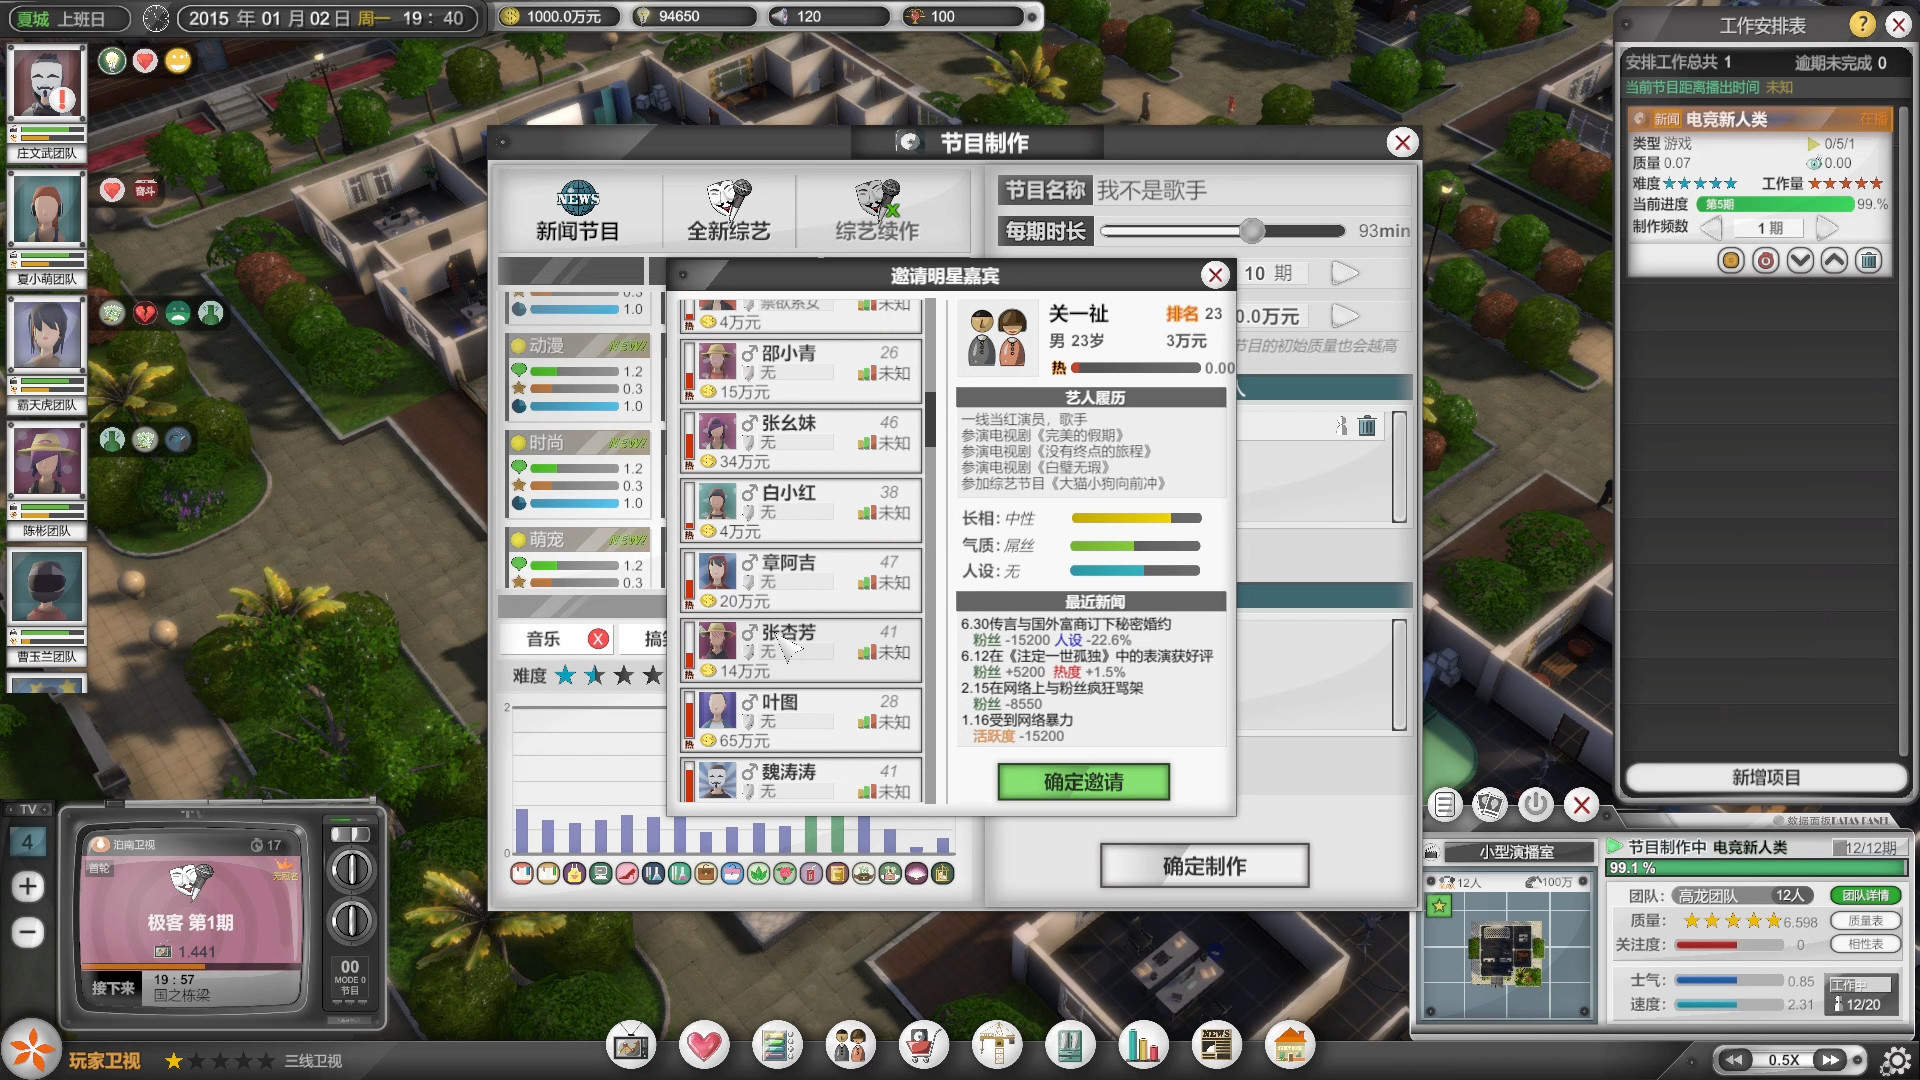The height and width of the screenshot is (1080, 1920).
Task: Open the NEWS newspaper icon on bottom toolbar
Action: 1216,1045
